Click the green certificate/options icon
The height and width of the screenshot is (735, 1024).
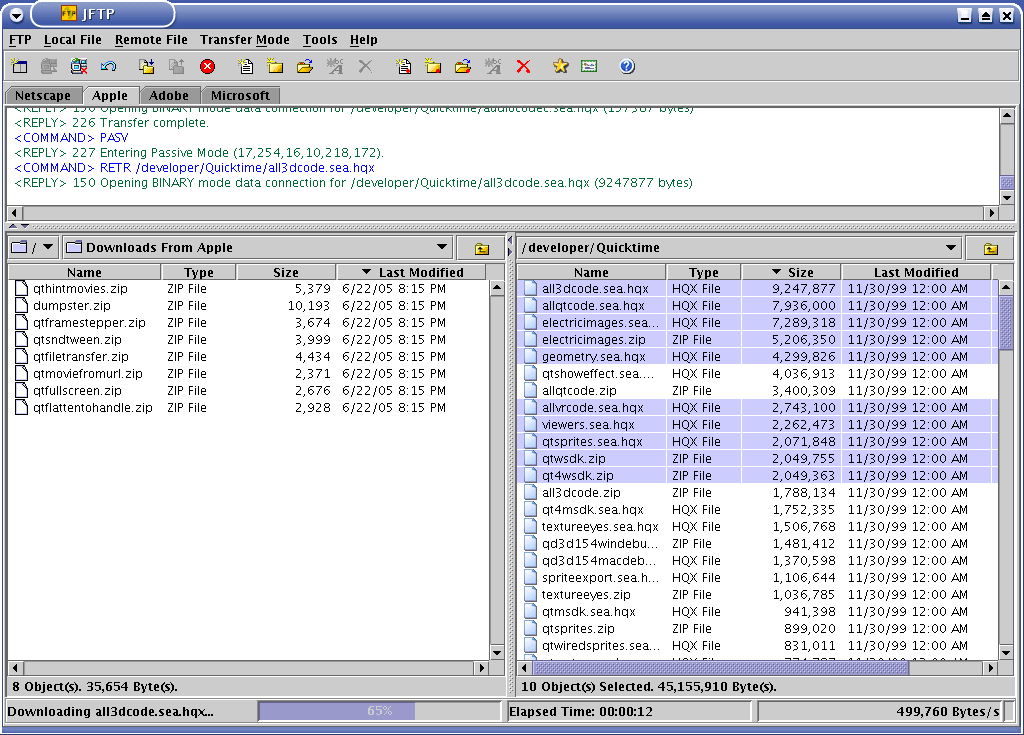tap(589, 66)
